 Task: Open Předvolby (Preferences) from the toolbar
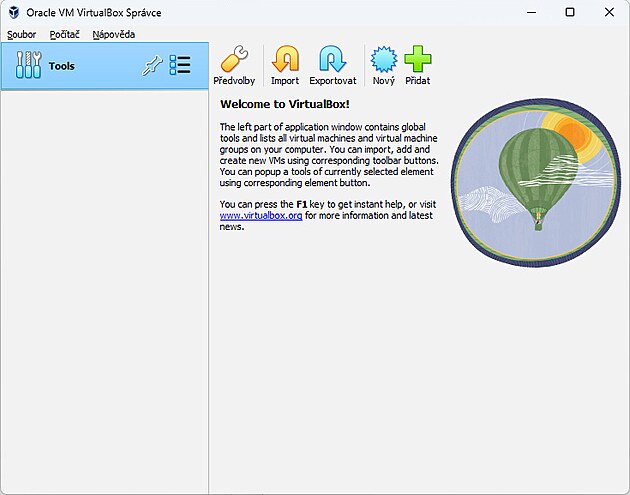click(234, 66)
